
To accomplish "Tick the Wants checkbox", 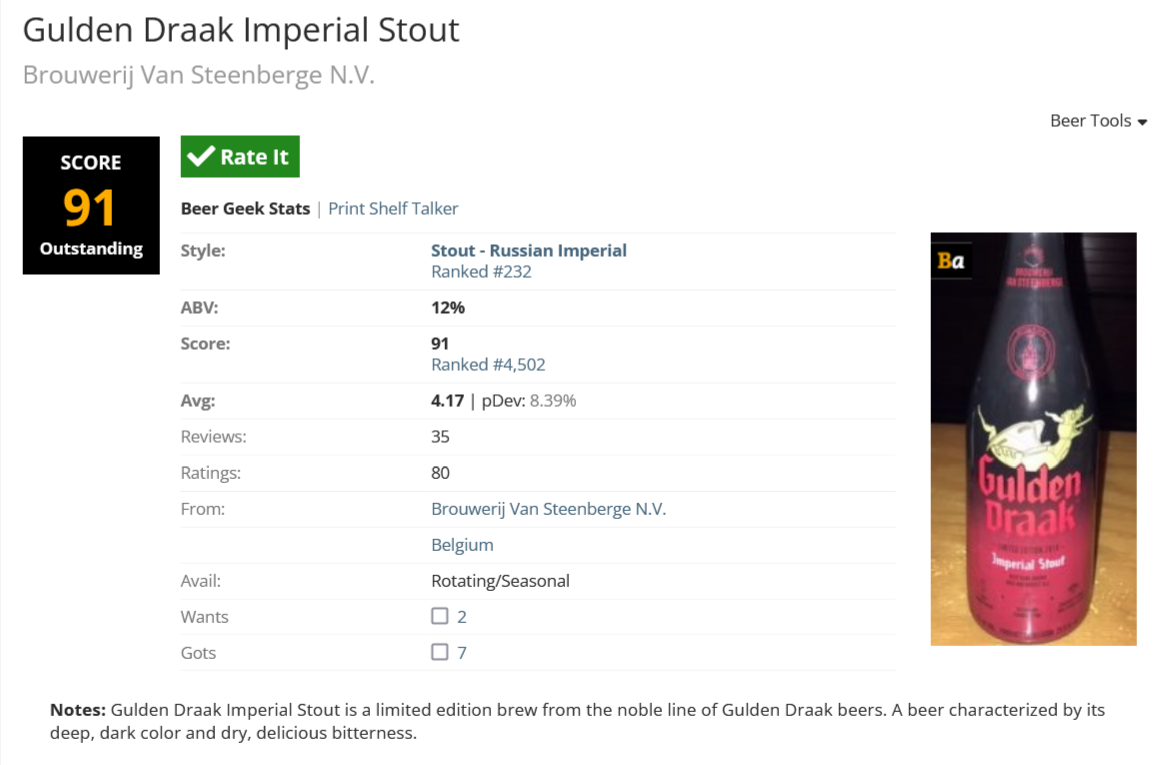I will click(440, 616).
